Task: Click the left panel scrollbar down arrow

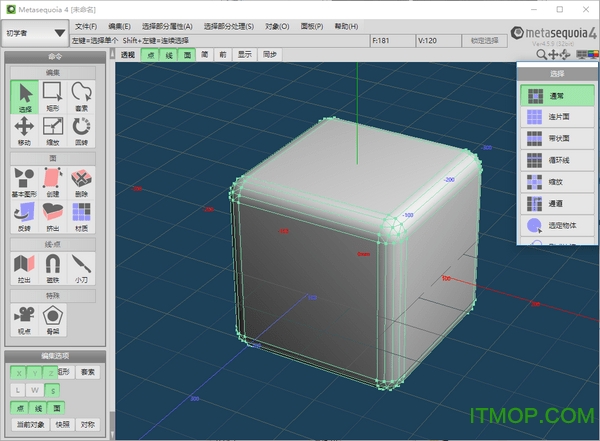Action: pos(112,435)
